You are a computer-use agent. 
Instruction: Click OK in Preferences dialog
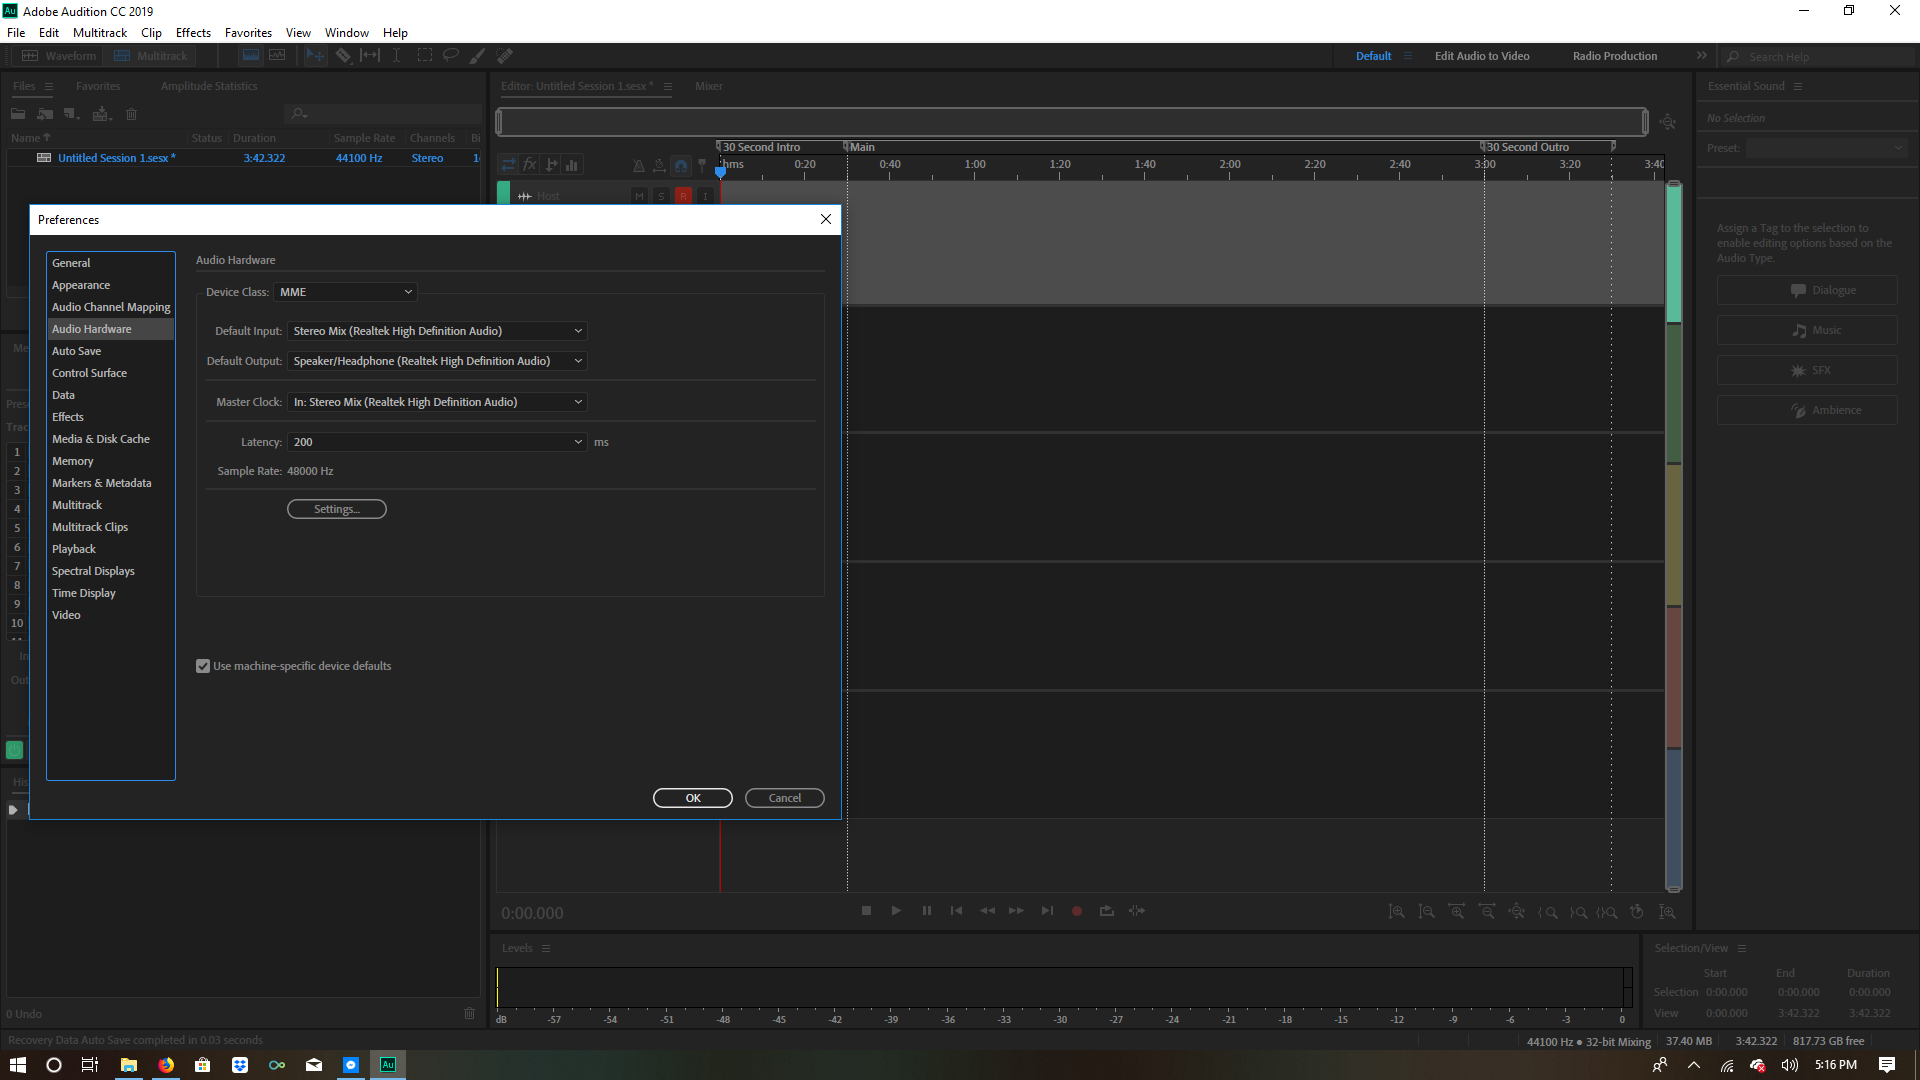[x=693, y=798]
